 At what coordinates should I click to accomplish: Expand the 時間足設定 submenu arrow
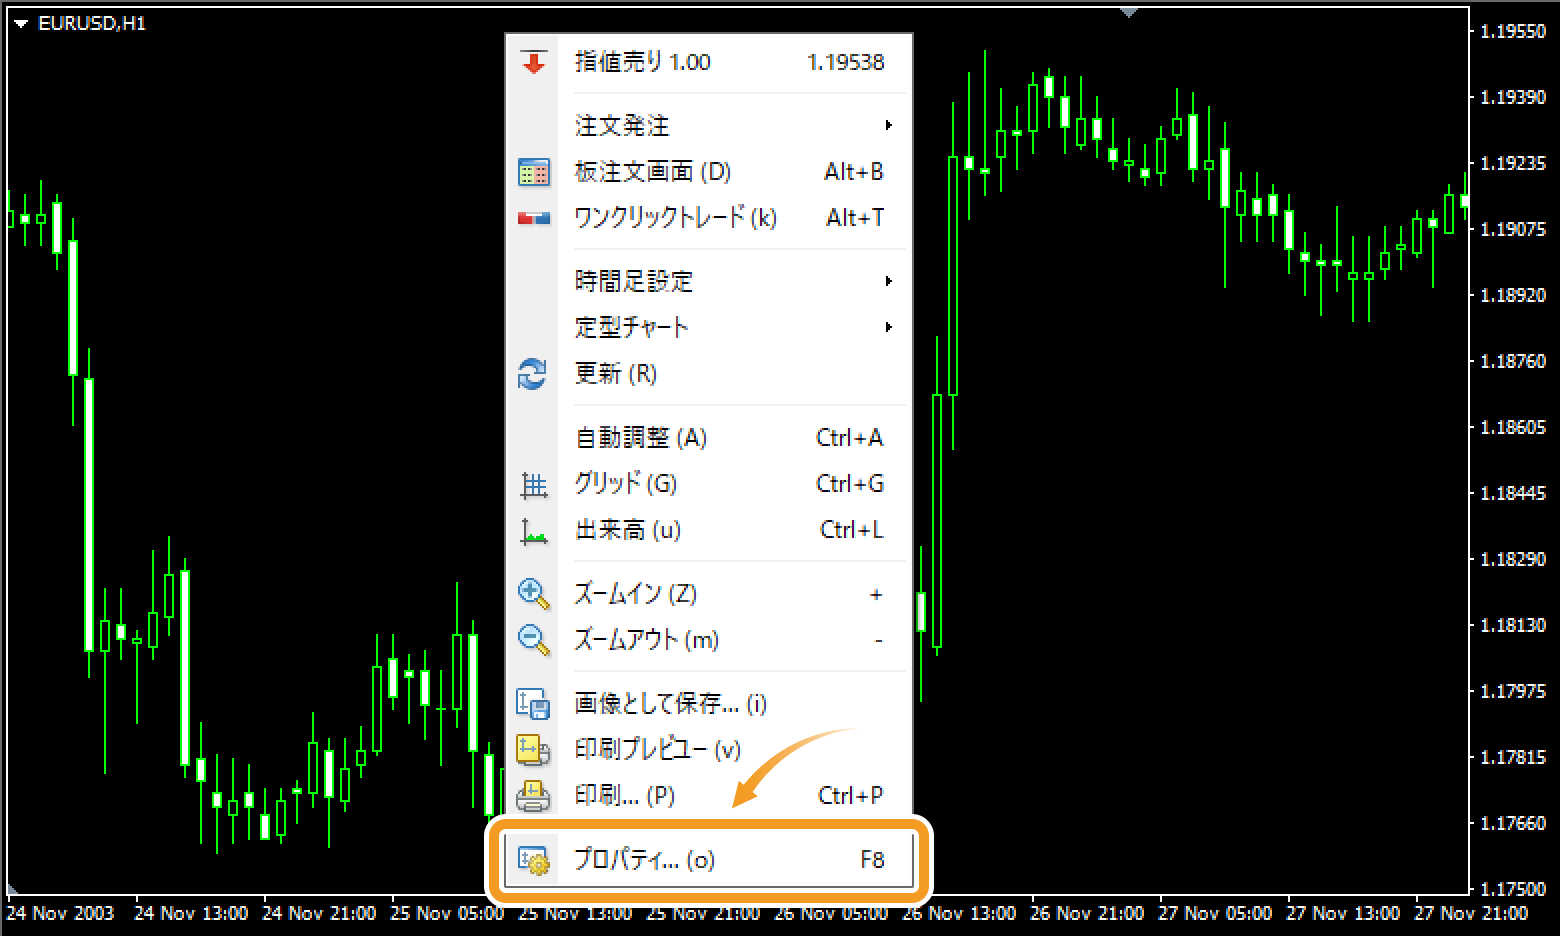coord(888,281)
